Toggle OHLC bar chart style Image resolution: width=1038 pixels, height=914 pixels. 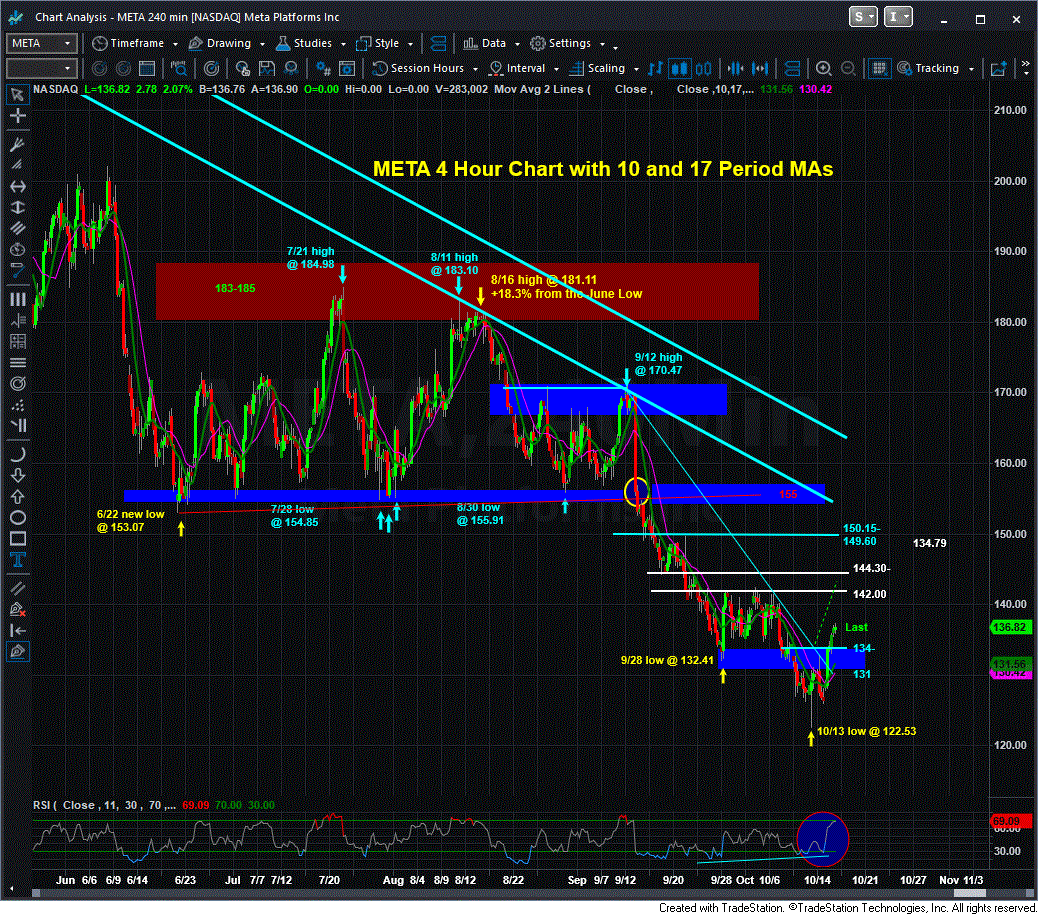(x=655, y=68)
